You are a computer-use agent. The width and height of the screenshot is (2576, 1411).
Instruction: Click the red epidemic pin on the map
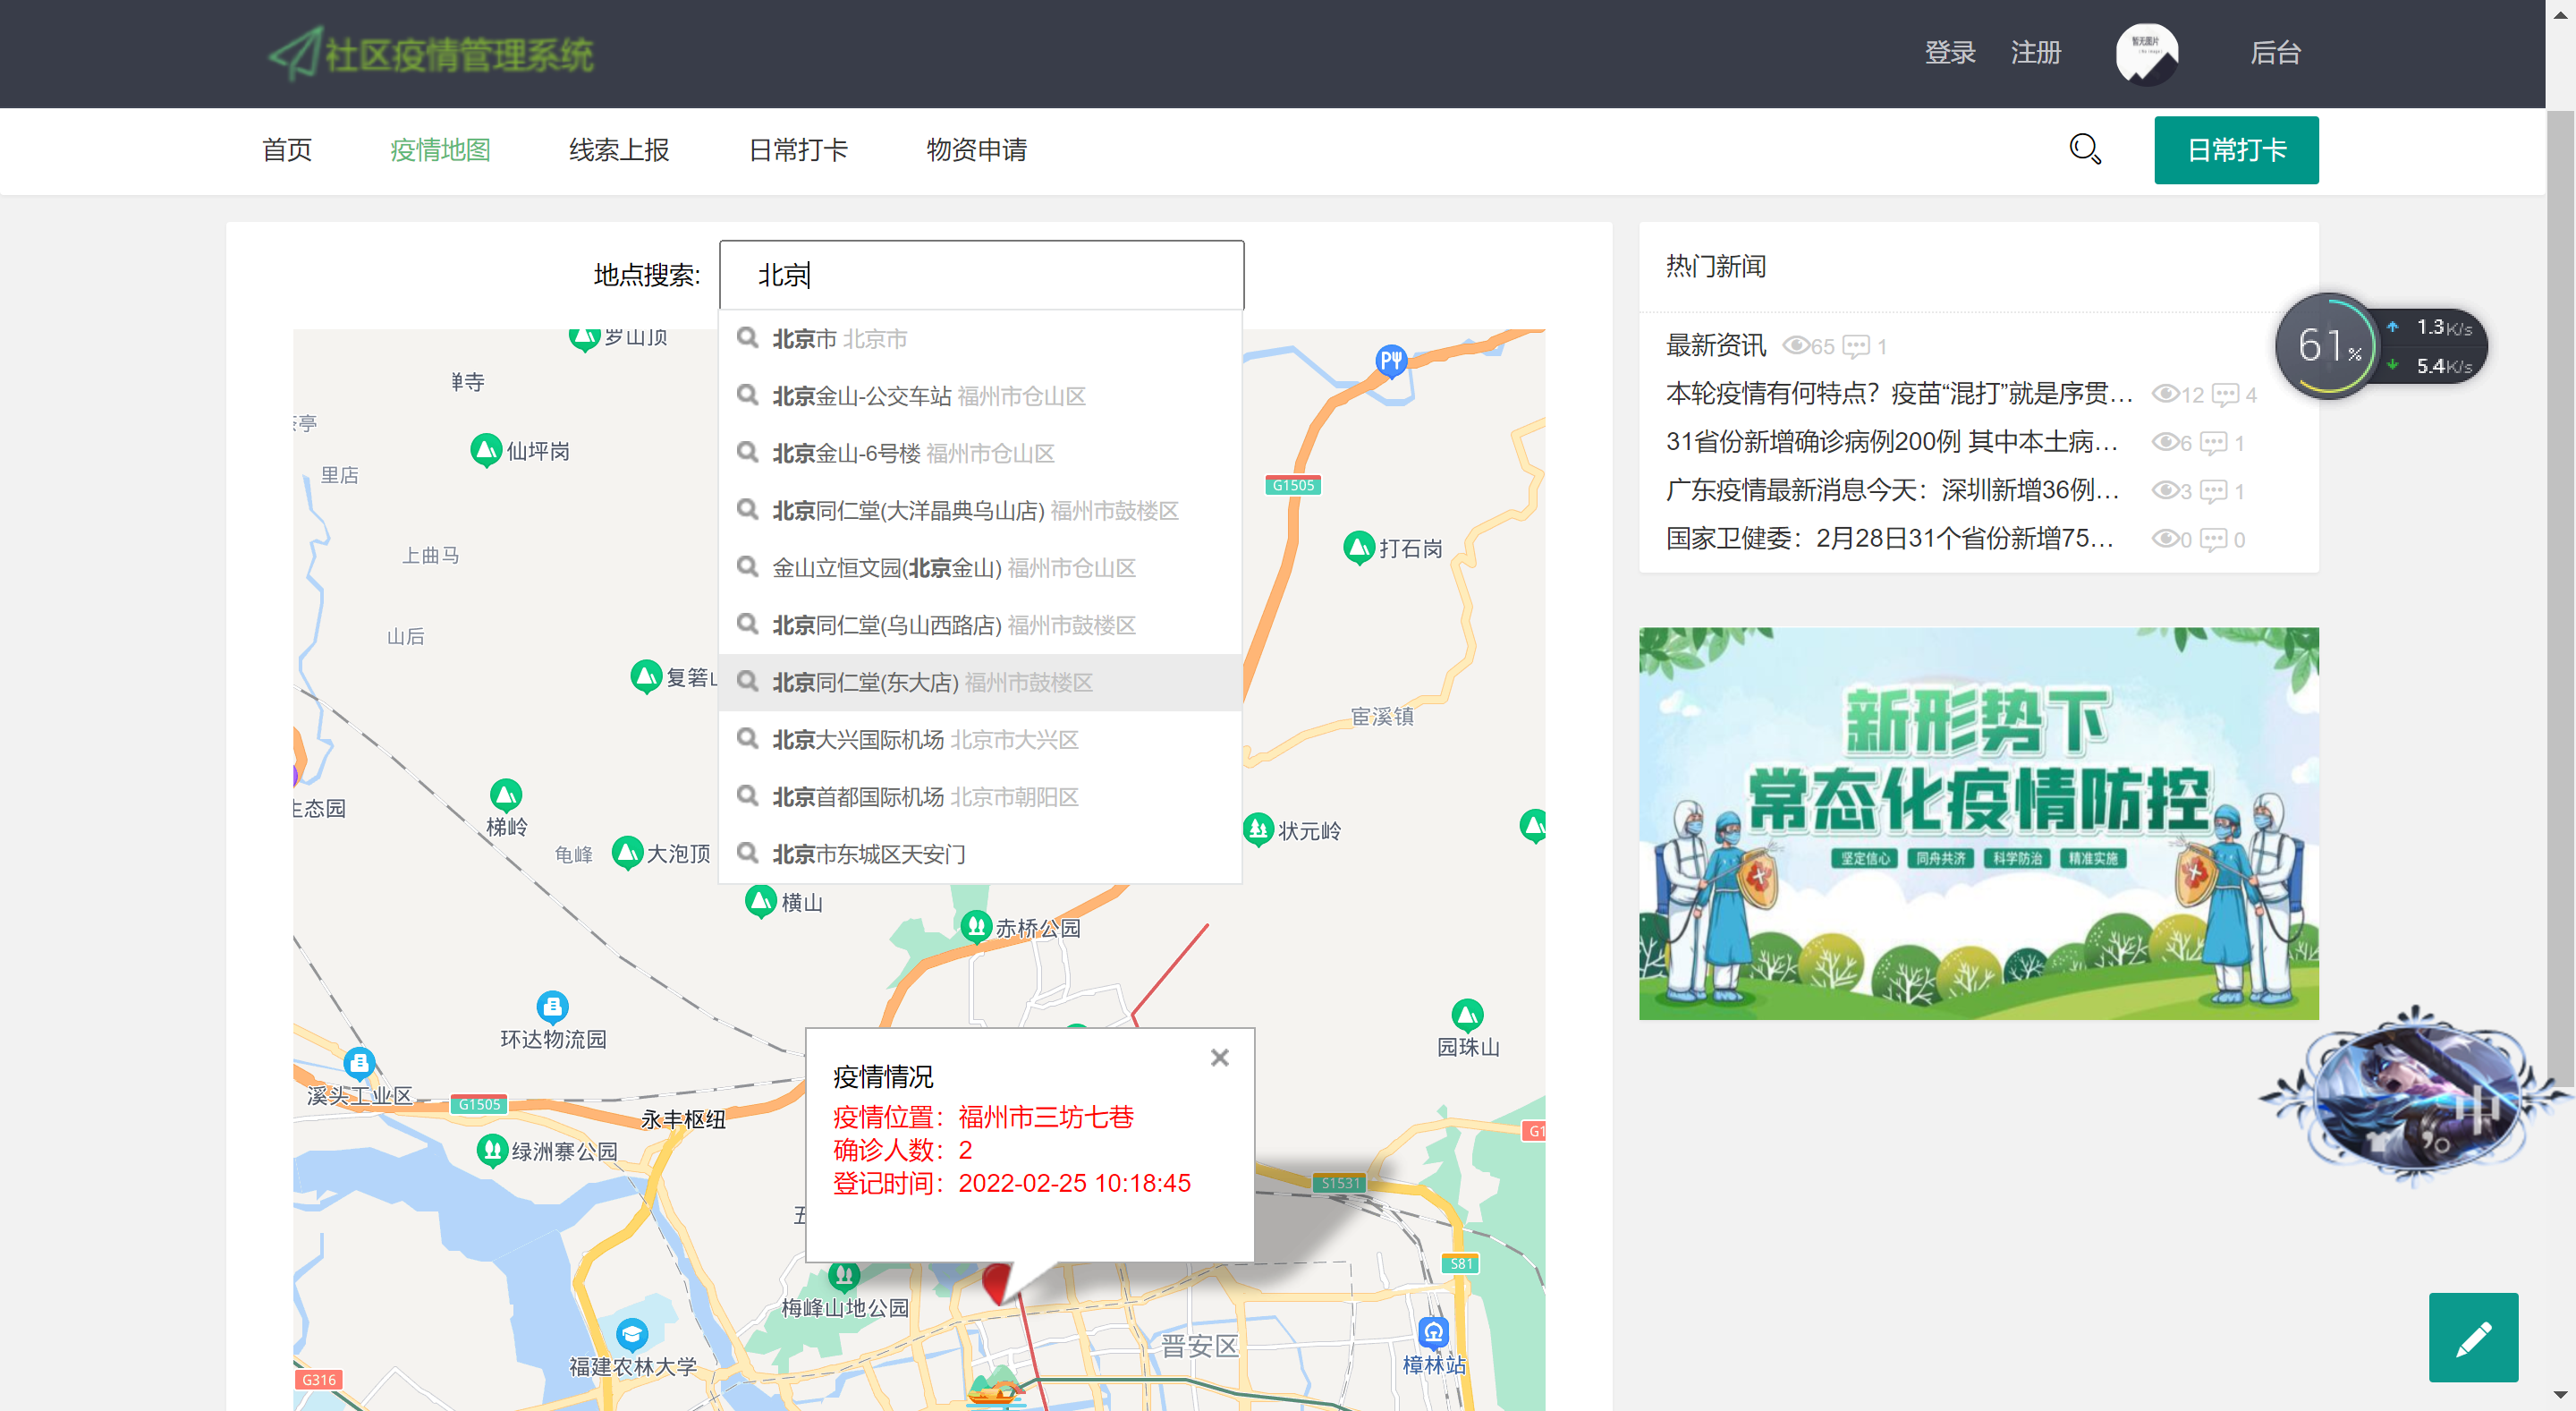[998, 1283]
